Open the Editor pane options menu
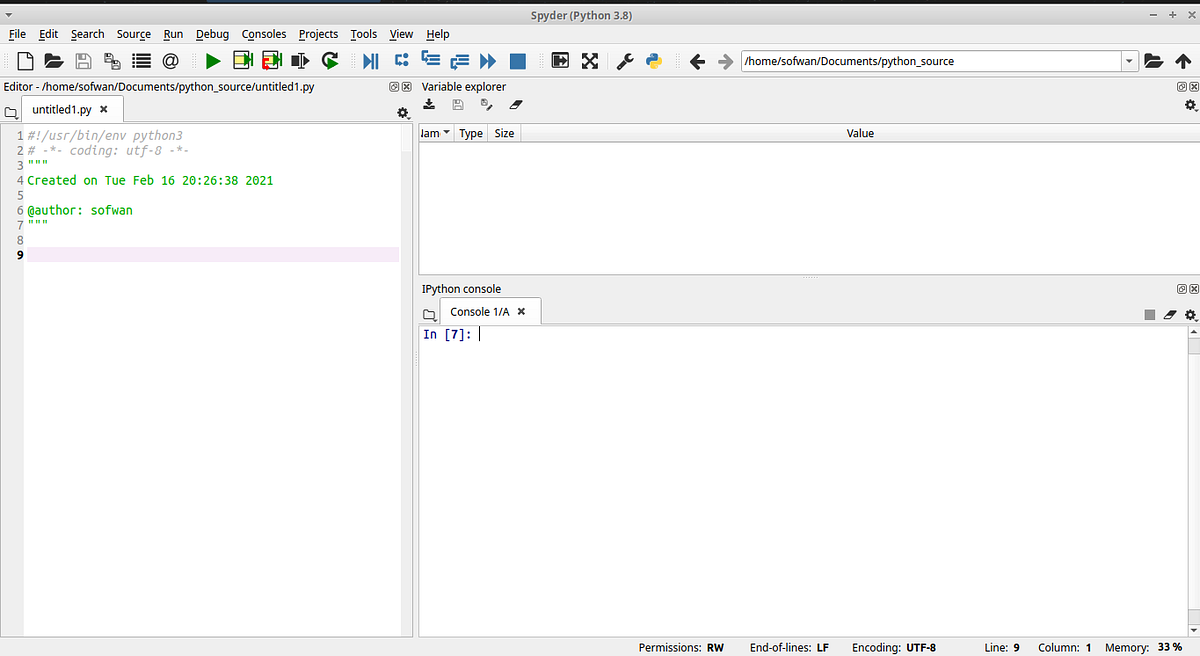 tap(403, 113)
